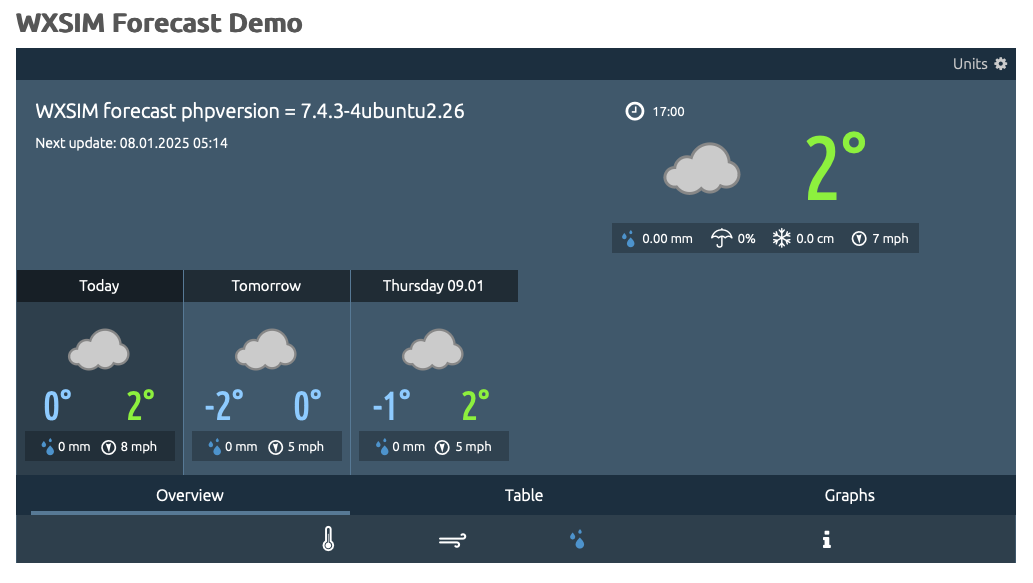Click the WXSIM forecast phpversion heading
The image size is (1033, 583).
click(250, 111)
